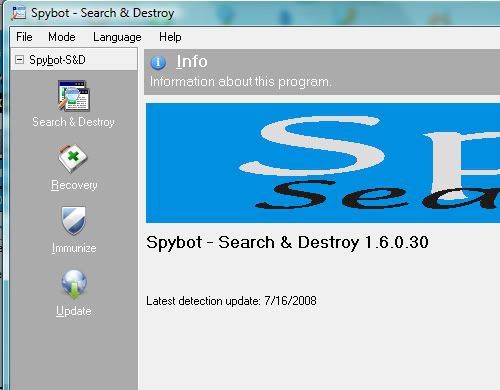Click the version text 1.6.0.30
This screenshot has width=500, height=390.
coord(396,242)
